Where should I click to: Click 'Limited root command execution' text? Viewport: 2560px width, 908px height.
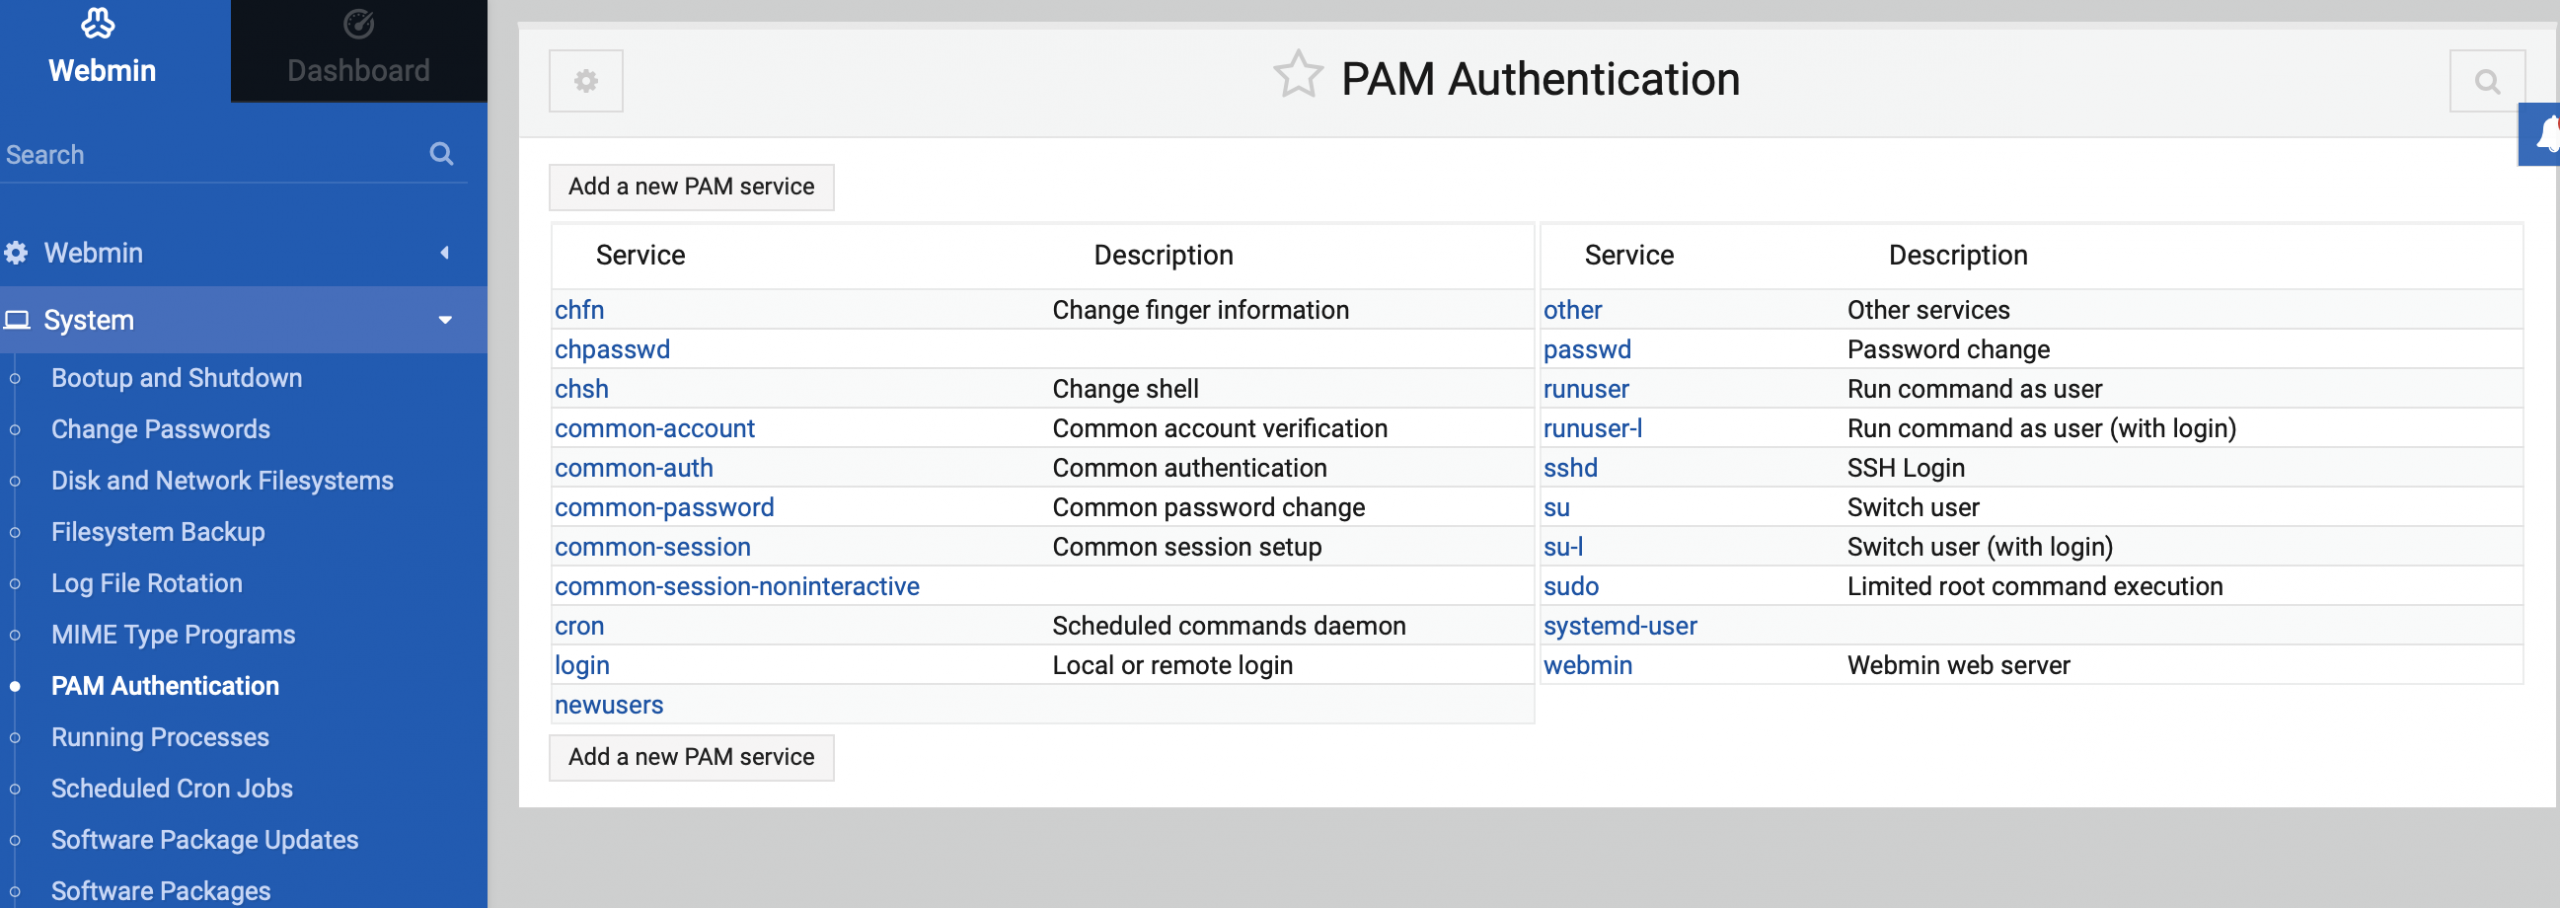(x=2035, y=587)
